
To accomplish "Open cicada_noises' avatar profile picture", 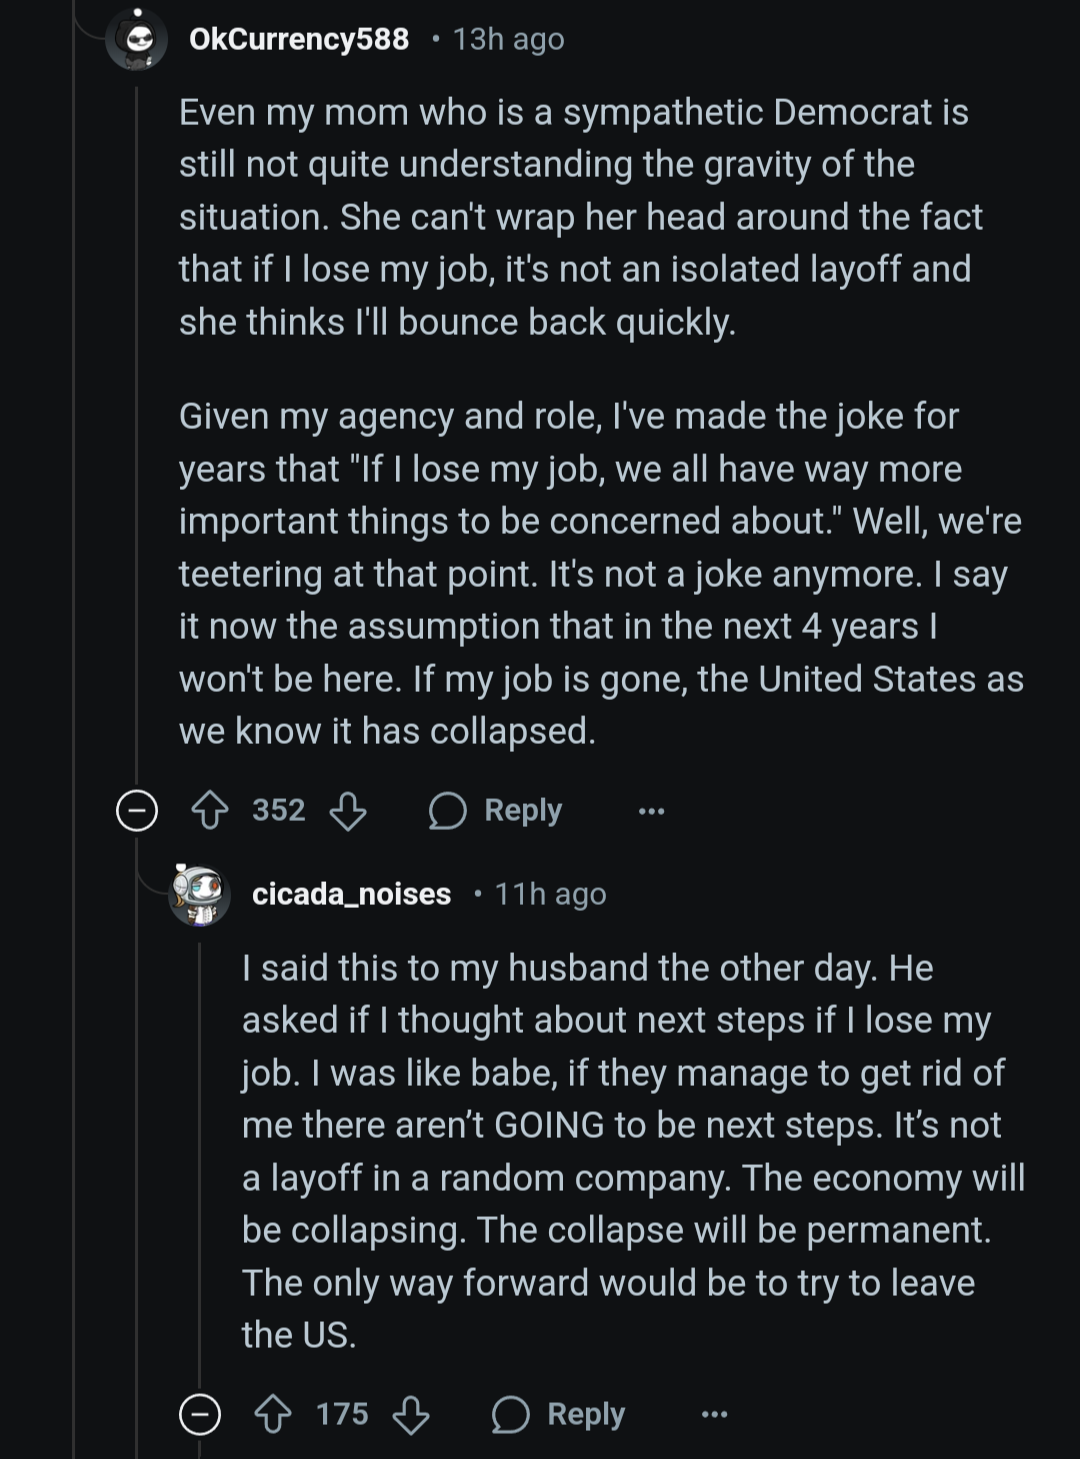I will coord(199,894).
